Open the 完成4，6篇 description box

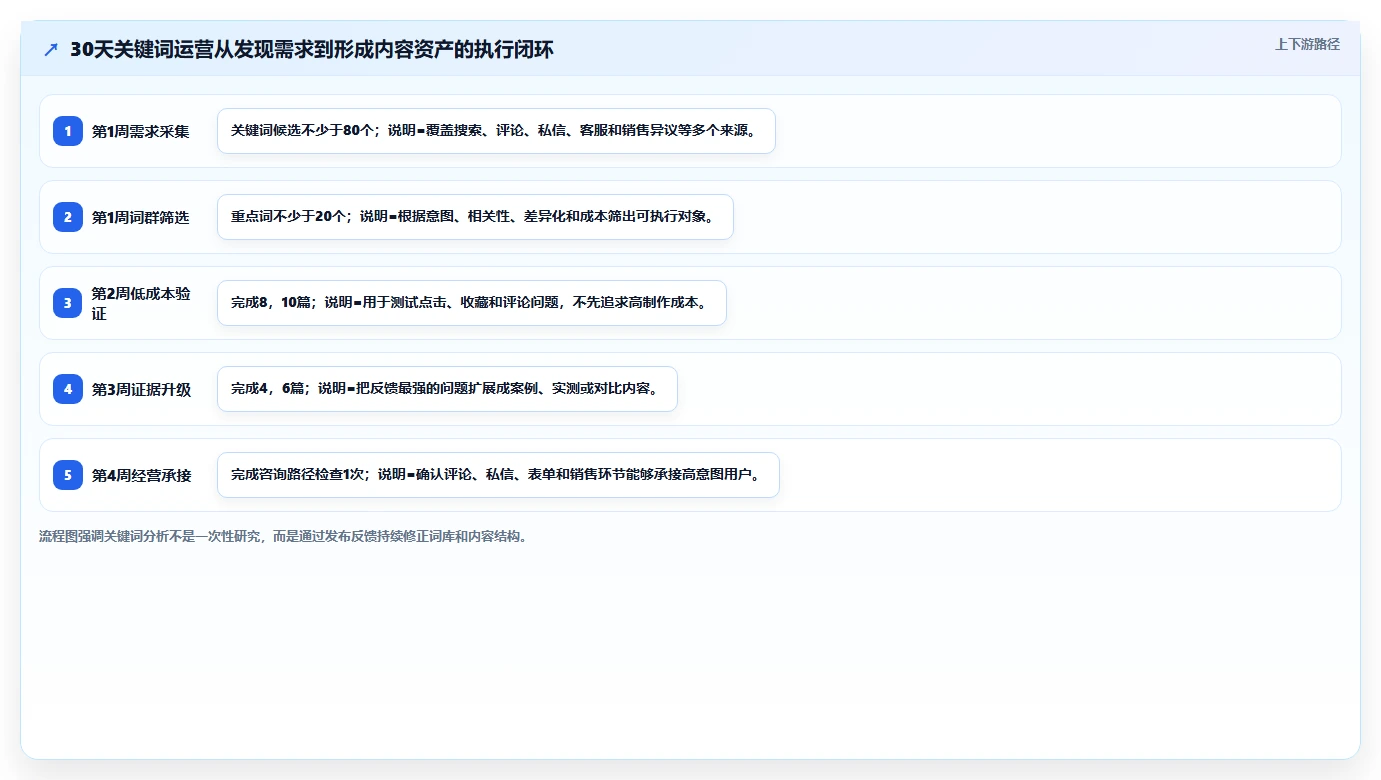[447, 389]
